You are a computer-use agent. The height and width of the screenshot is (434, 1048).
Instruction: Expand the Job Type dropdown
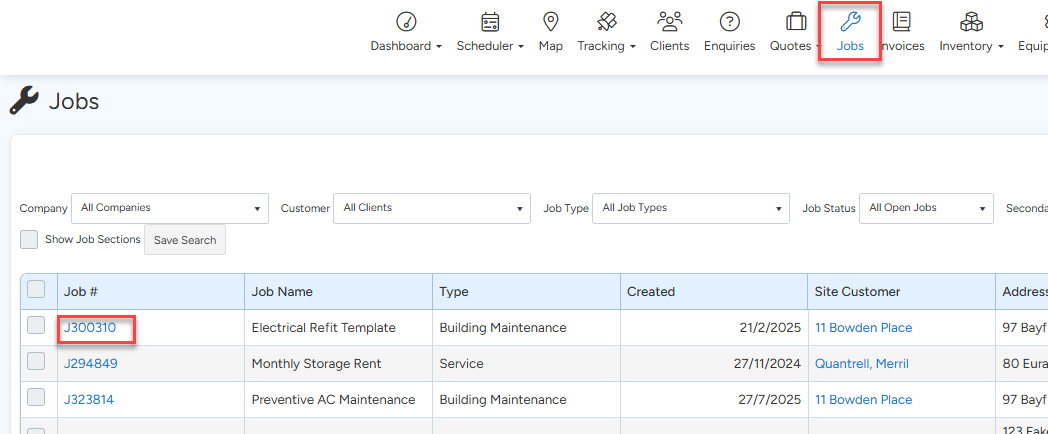(691, 208)
